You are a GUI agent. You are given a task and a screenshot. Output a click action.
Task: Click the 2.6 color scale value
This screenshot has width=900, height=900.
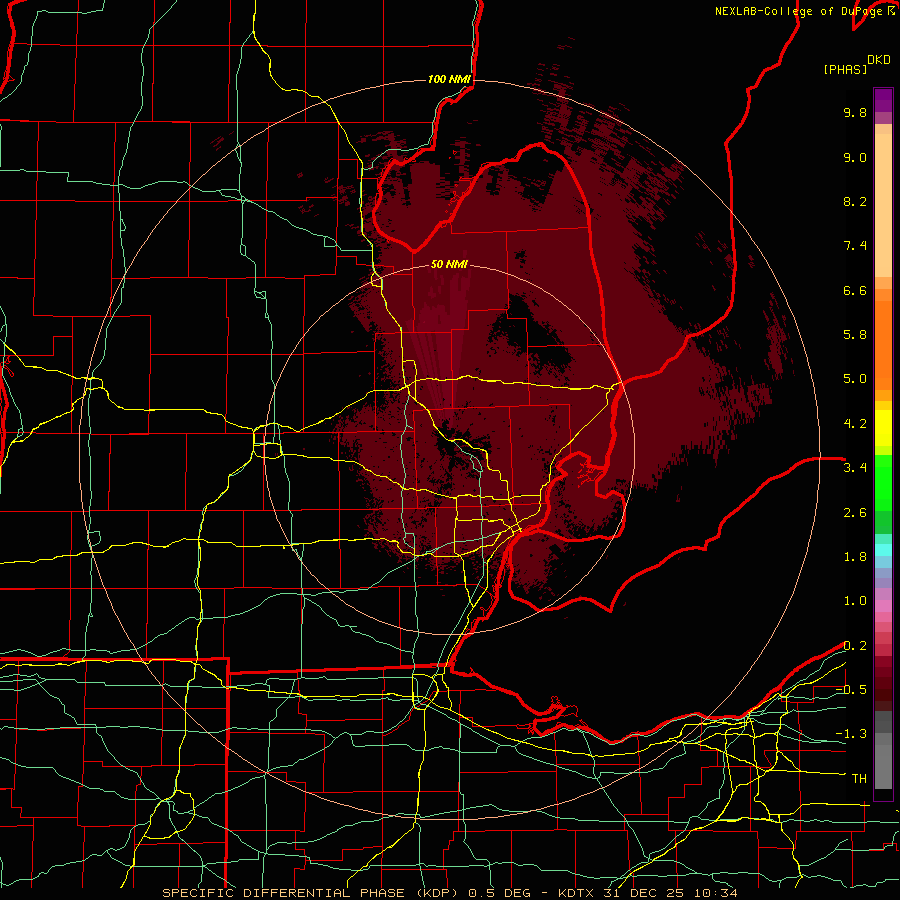[855, 513]
